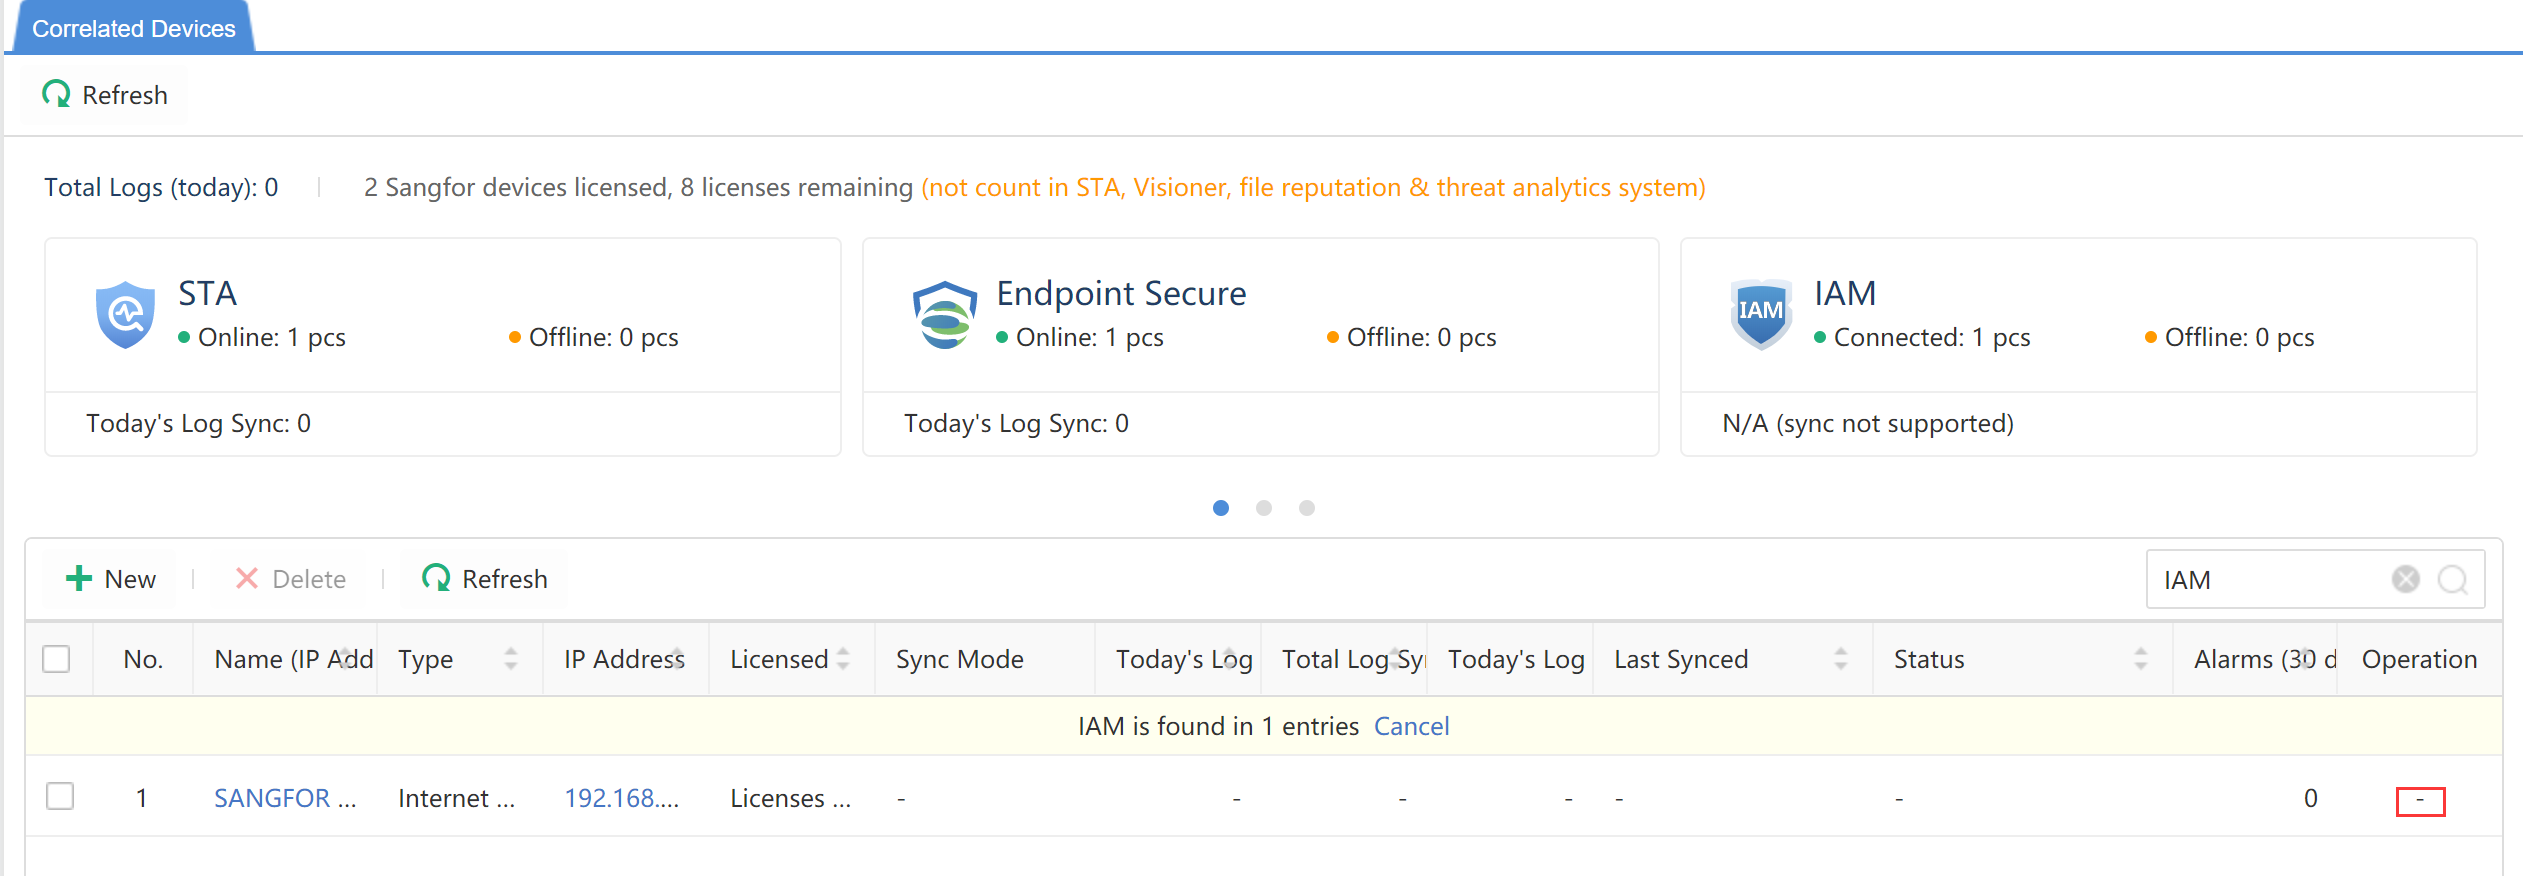Sort by the Last Synced column
Viewport: 2523px width, 876px height.
[1841, 659]
